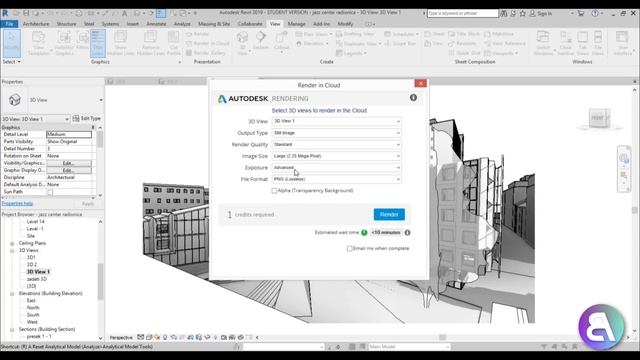Open the Massing & Site ribbon tab

tap(214, 24)
